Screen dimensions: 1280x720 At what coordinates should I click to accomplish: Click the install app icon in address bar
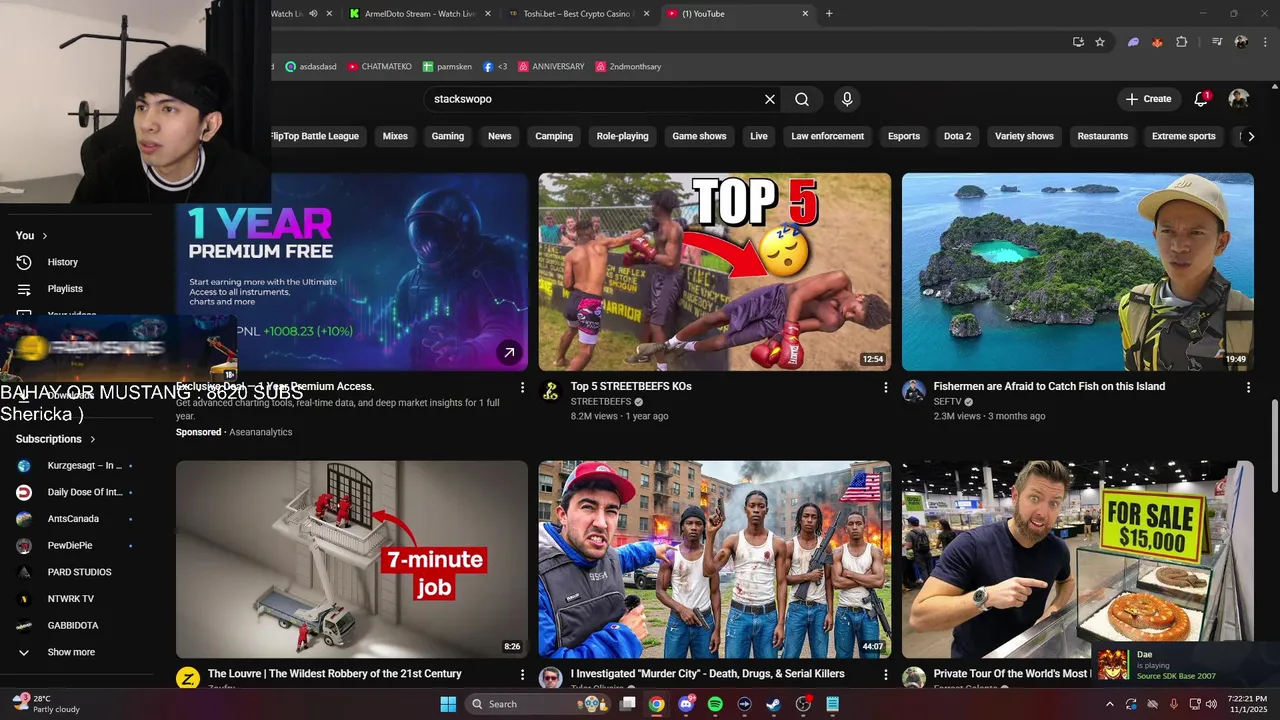coord(1078,42)
